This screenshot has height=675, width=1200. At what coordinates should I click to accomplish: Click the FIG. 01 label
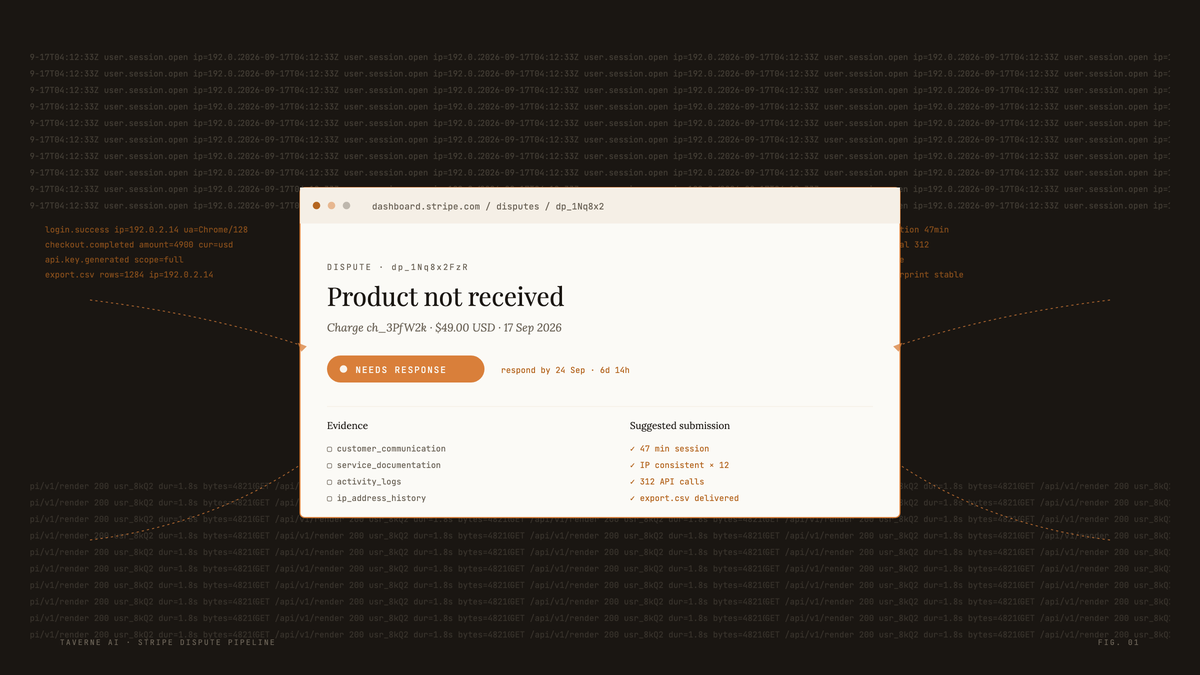pyautogui.click(x=1118, y=642)
